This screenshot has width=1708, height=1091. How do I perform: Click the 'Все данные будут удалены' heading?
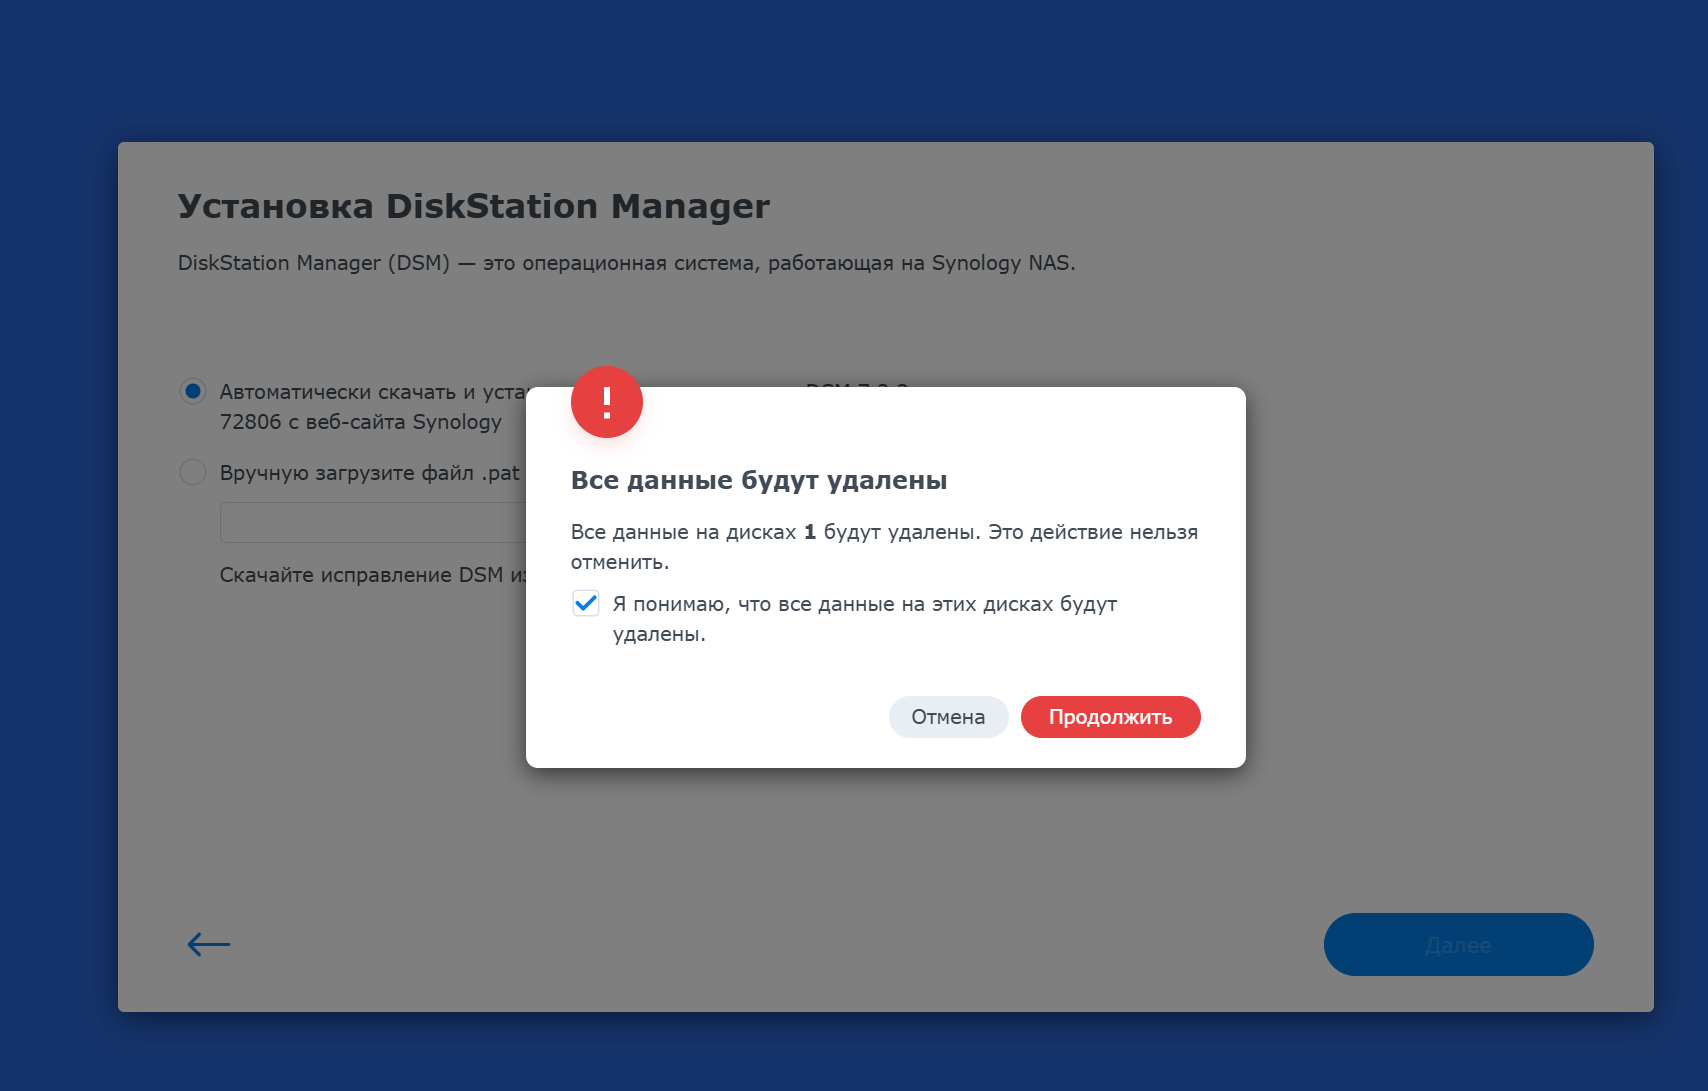tap(759, 480)
